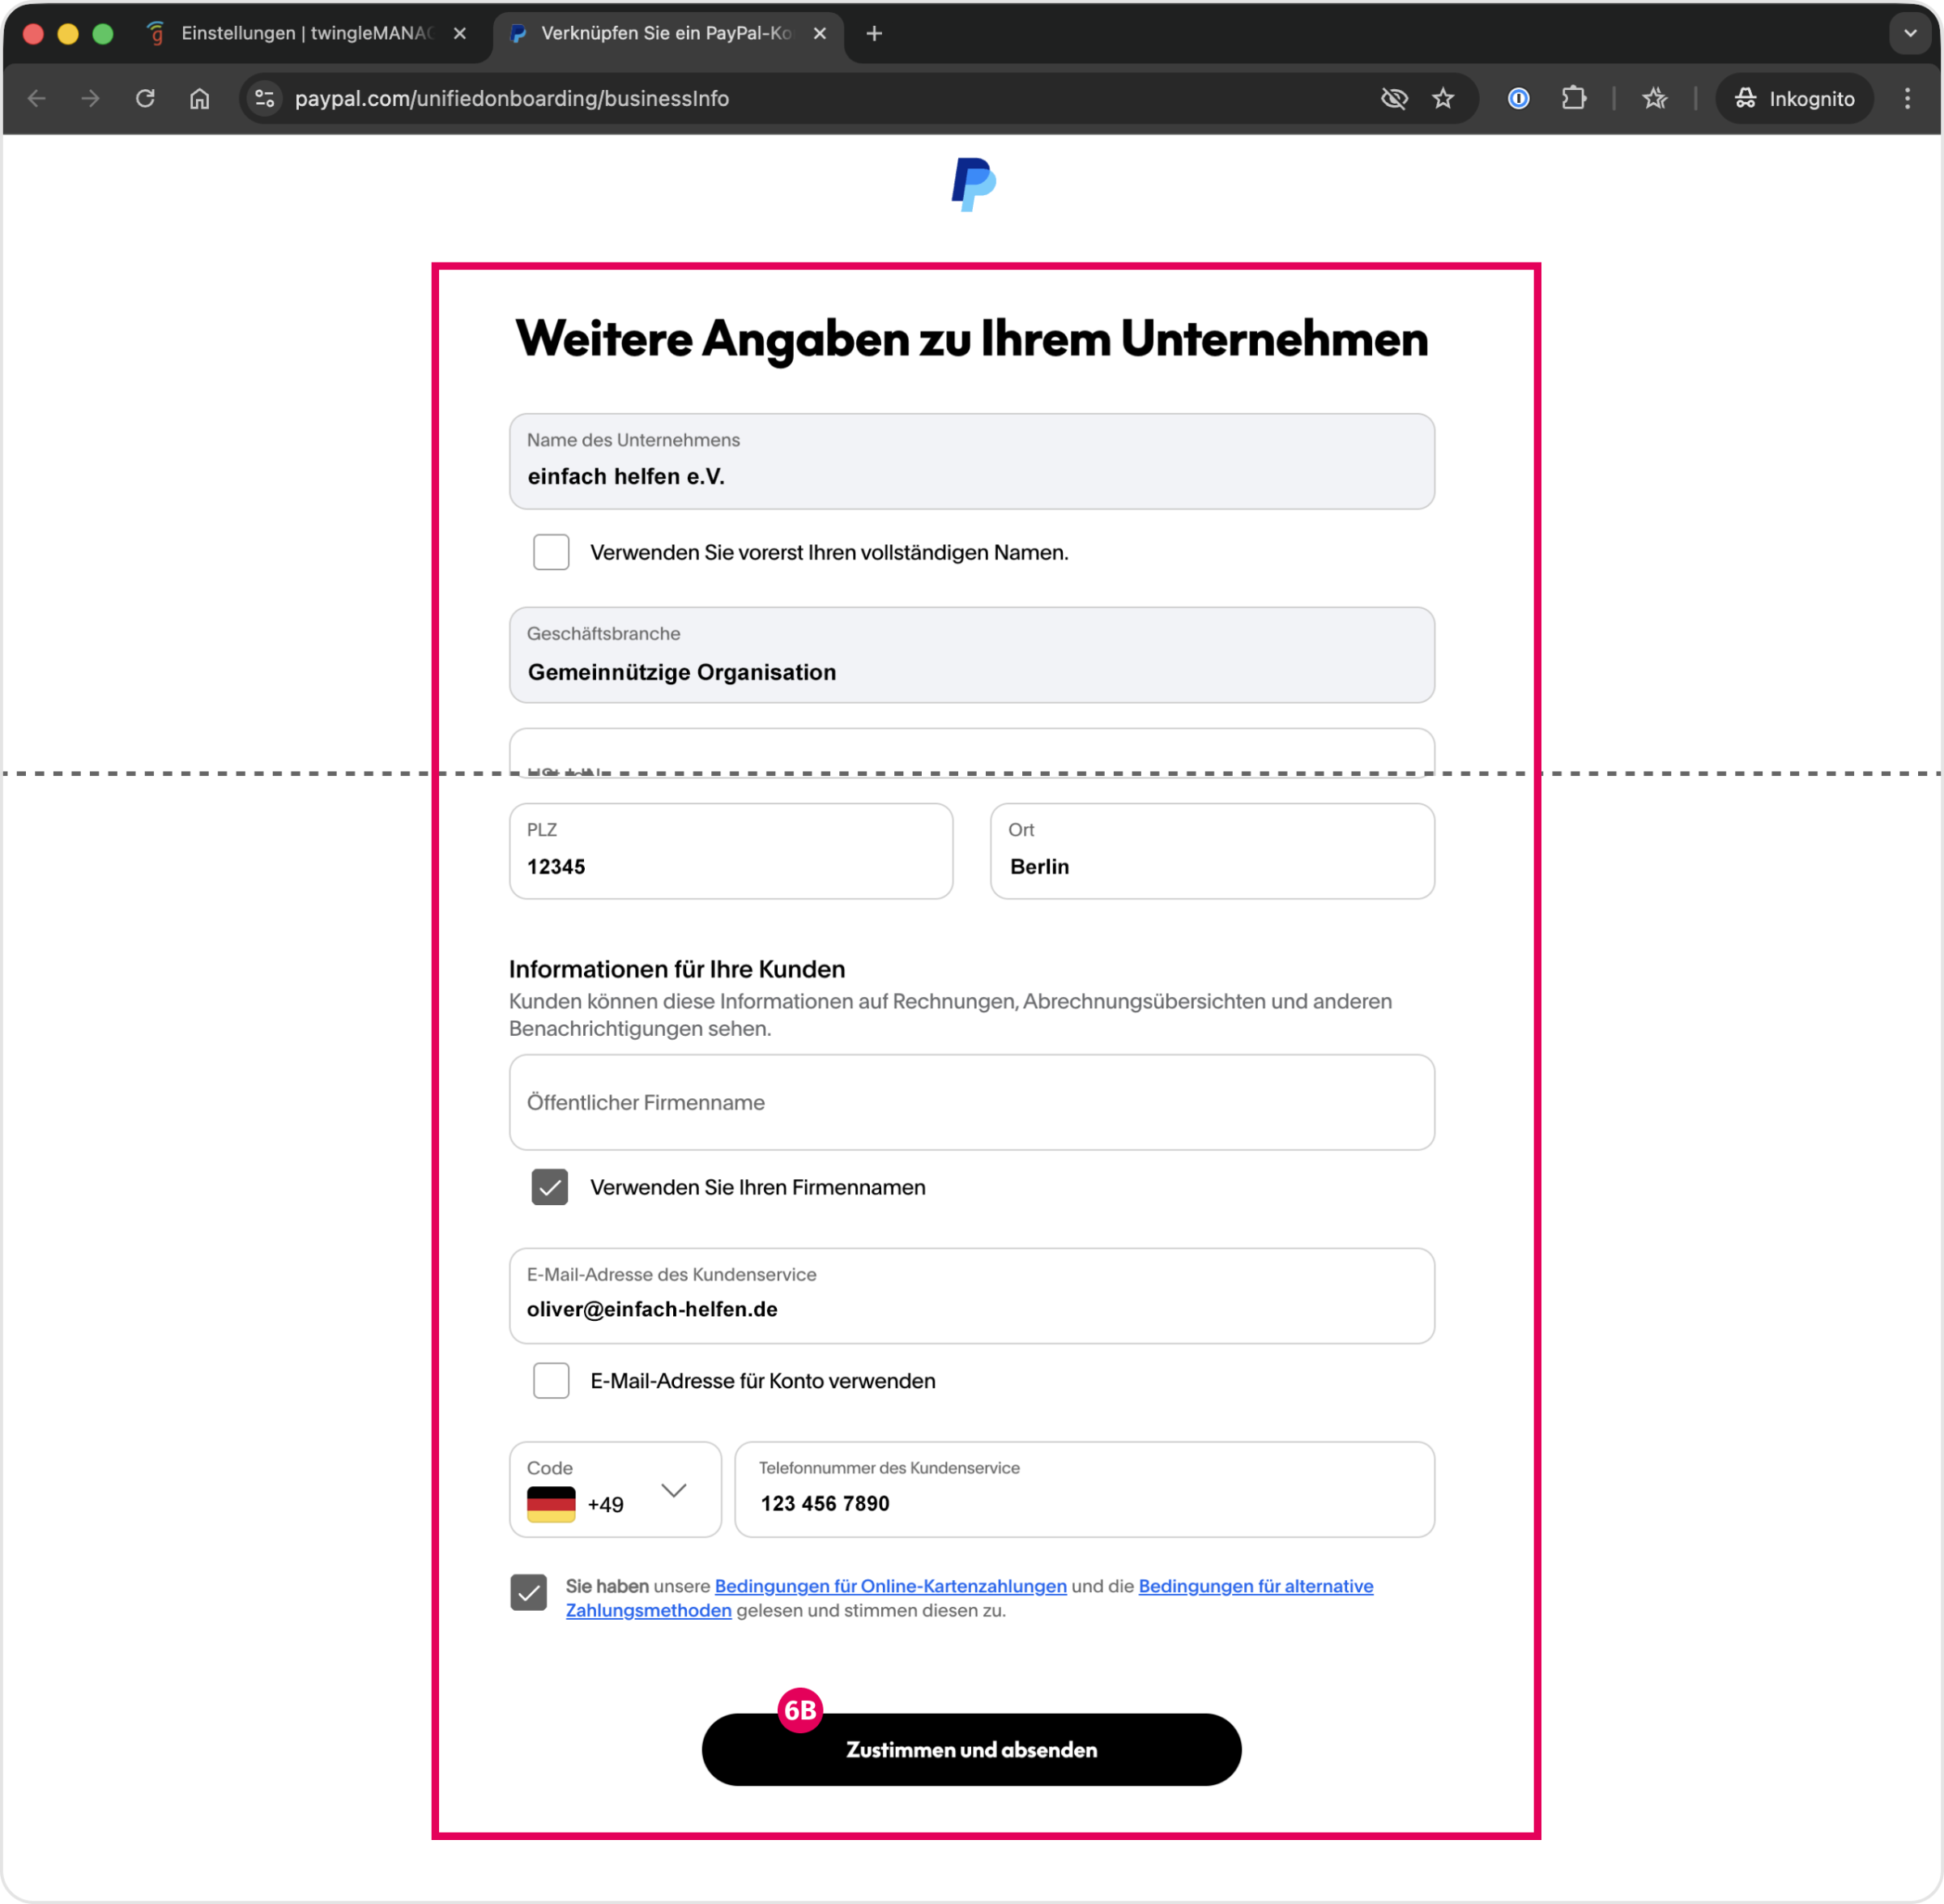Bookmark this page with the star icon
This screenshot has height=1904, width=1944.
1443,98
